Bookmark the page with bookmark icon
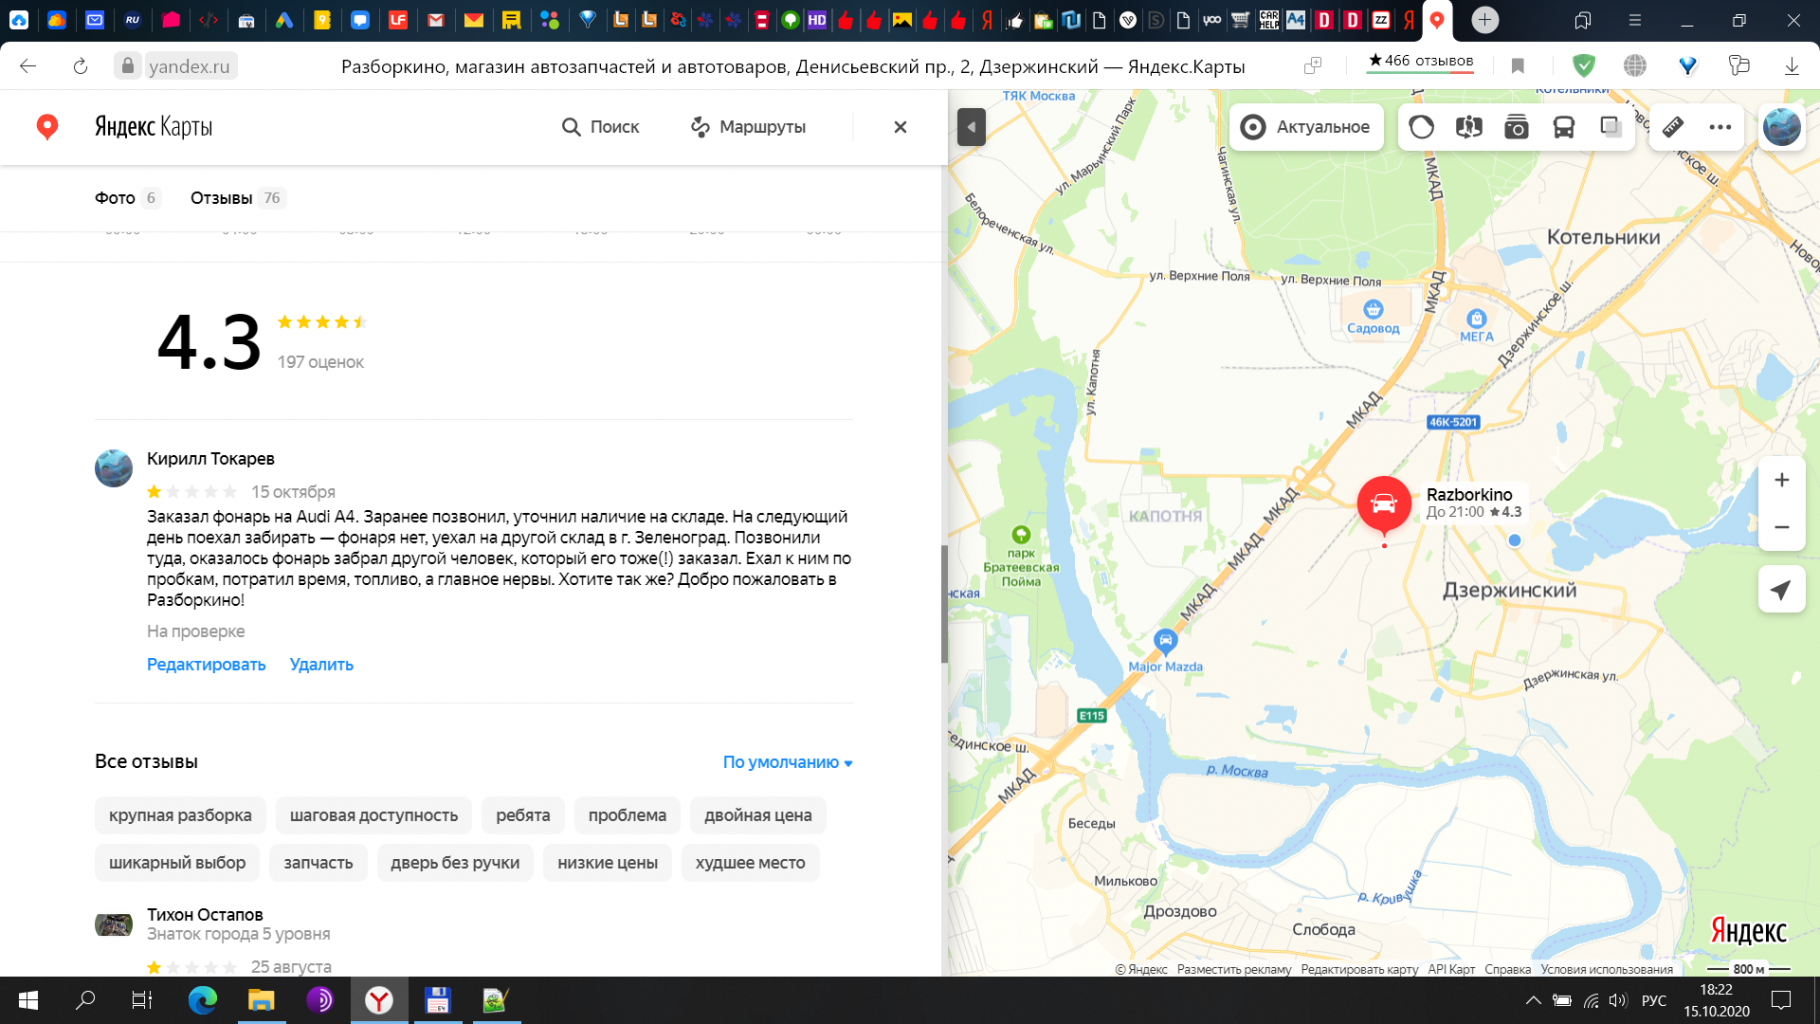The width and height of the screenshot is (1820, 1024). click(x=1517, y=66)
